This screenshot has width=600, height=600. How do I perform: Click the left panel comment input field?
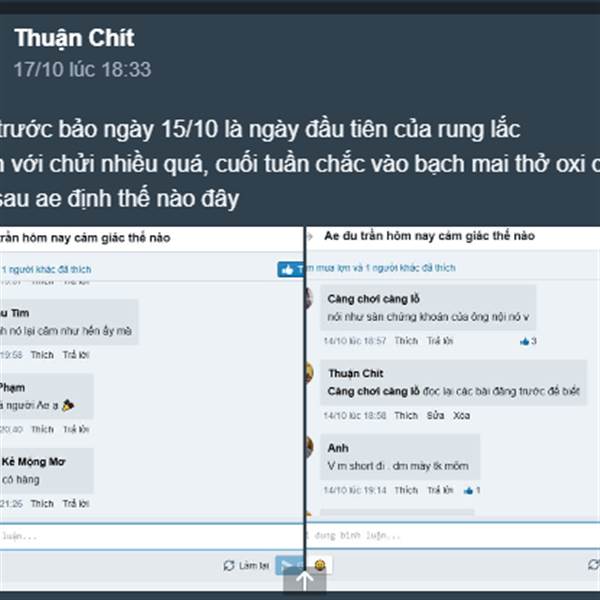coord(152,536)
